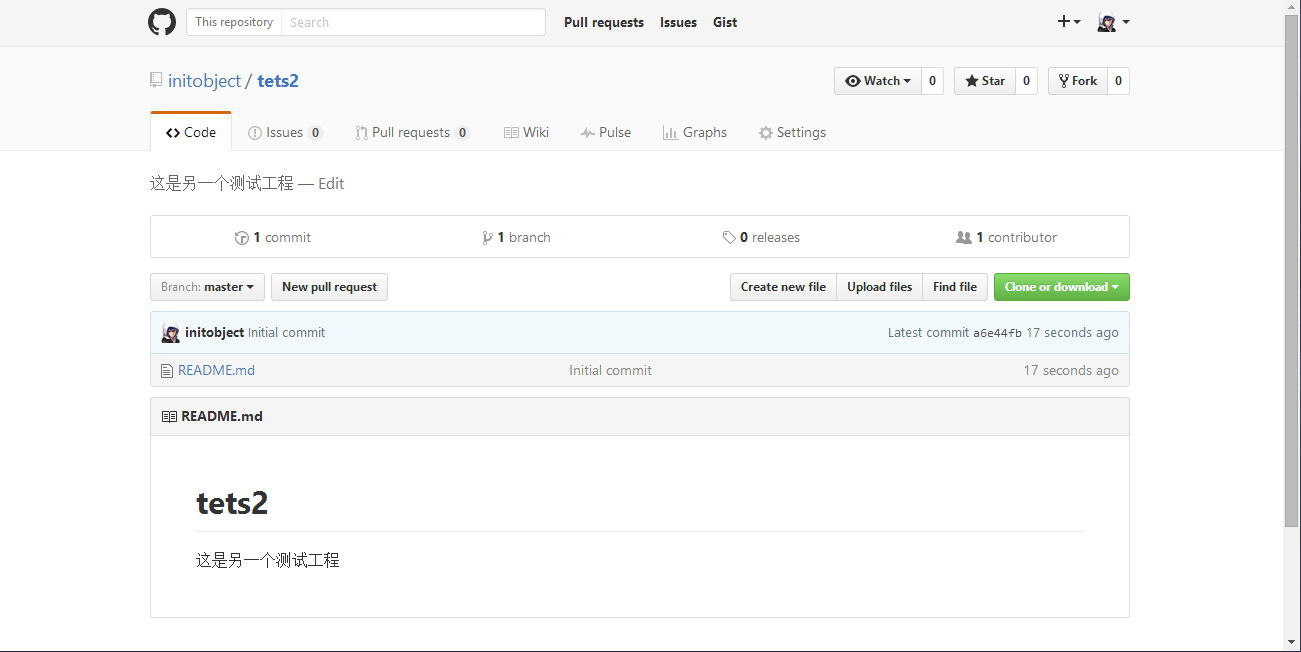1301x652 pixels.
Task: View the 1 commit history link
Action: (272, 237)
